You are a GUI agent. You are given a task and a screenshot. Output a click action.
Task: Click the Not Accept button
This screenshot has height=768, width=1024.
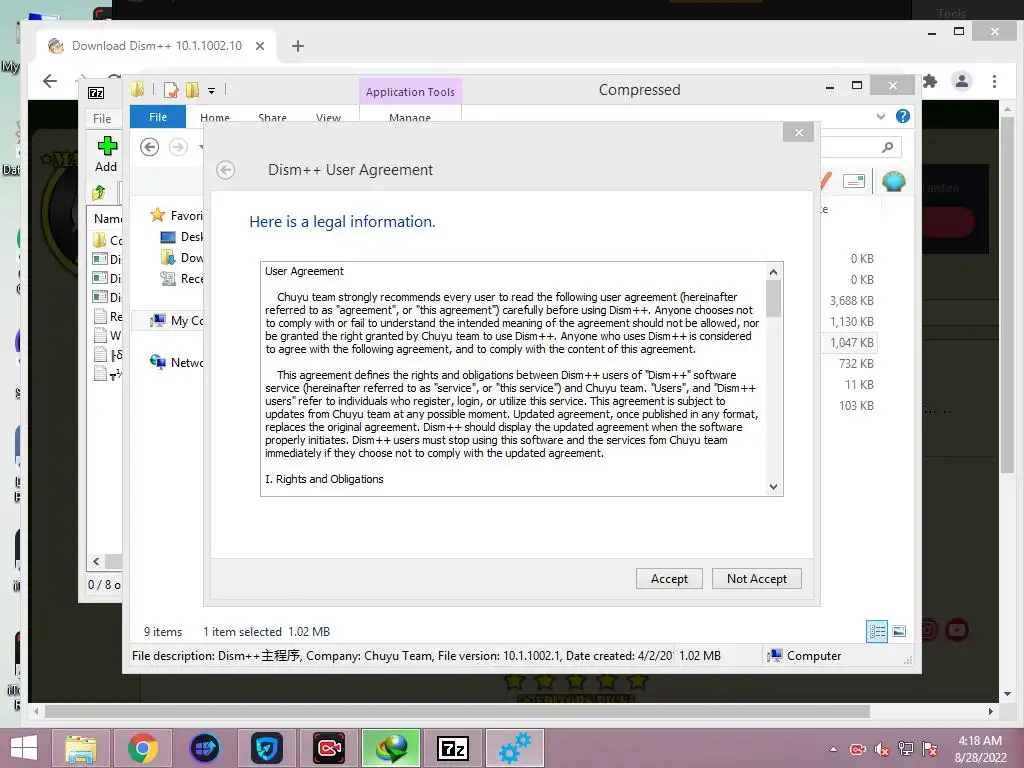(x=756, y=579)
